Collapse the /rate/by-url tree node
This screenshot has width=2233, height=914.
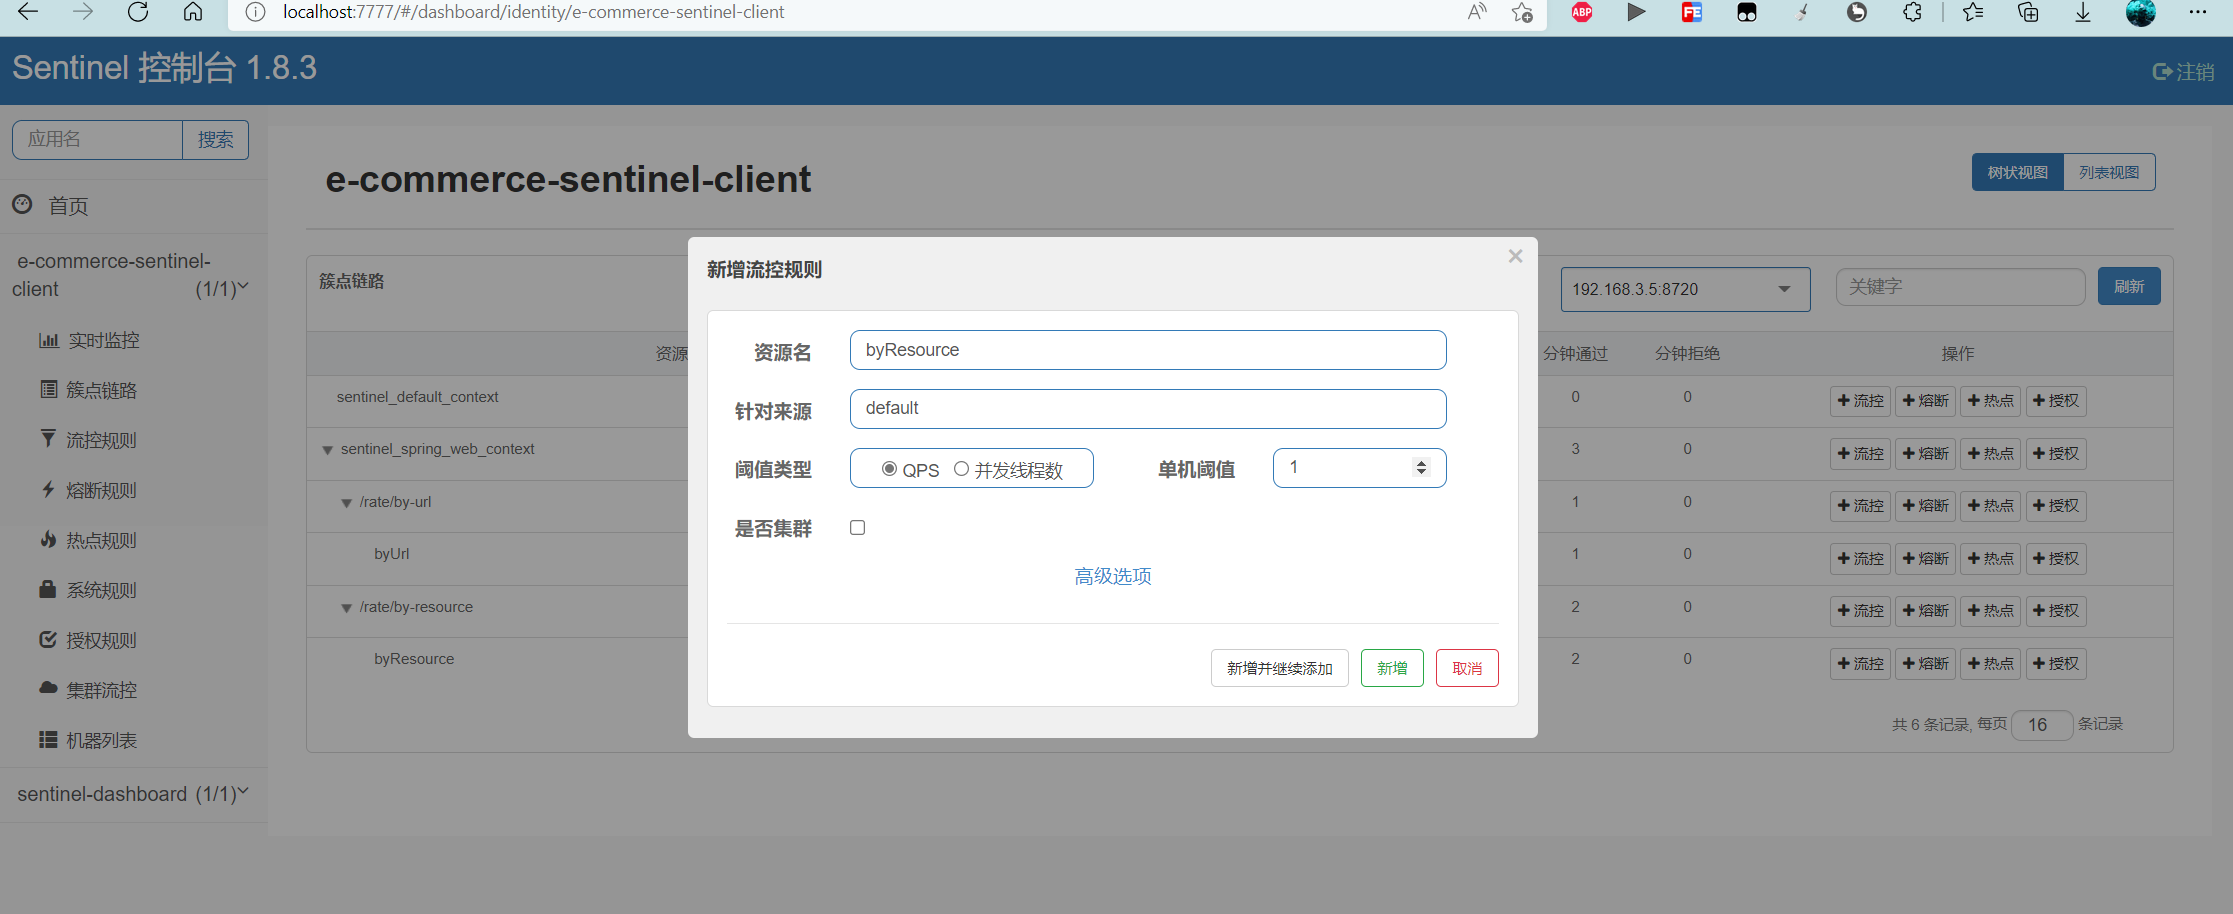(x=346, y=503)
